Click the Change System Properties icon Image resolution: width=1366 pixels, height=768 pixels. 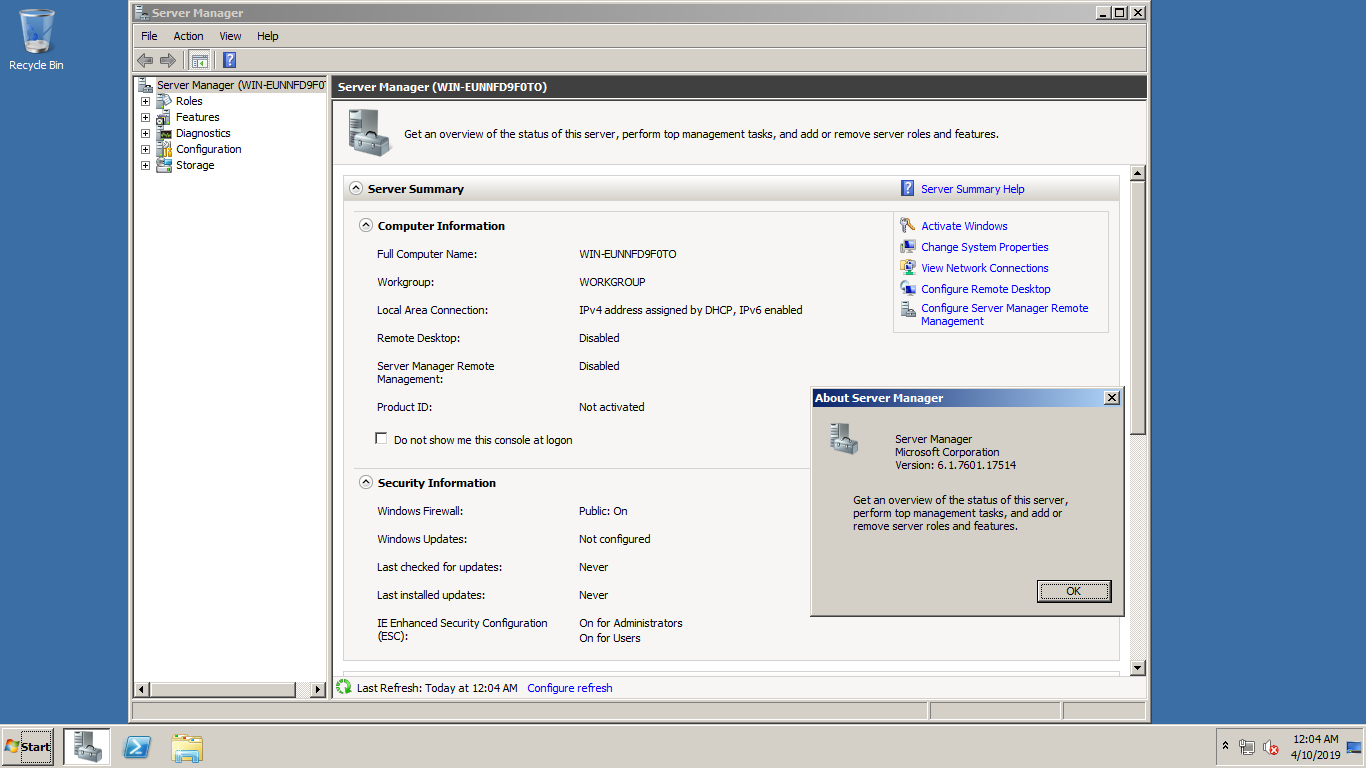(x=907, y=247)
